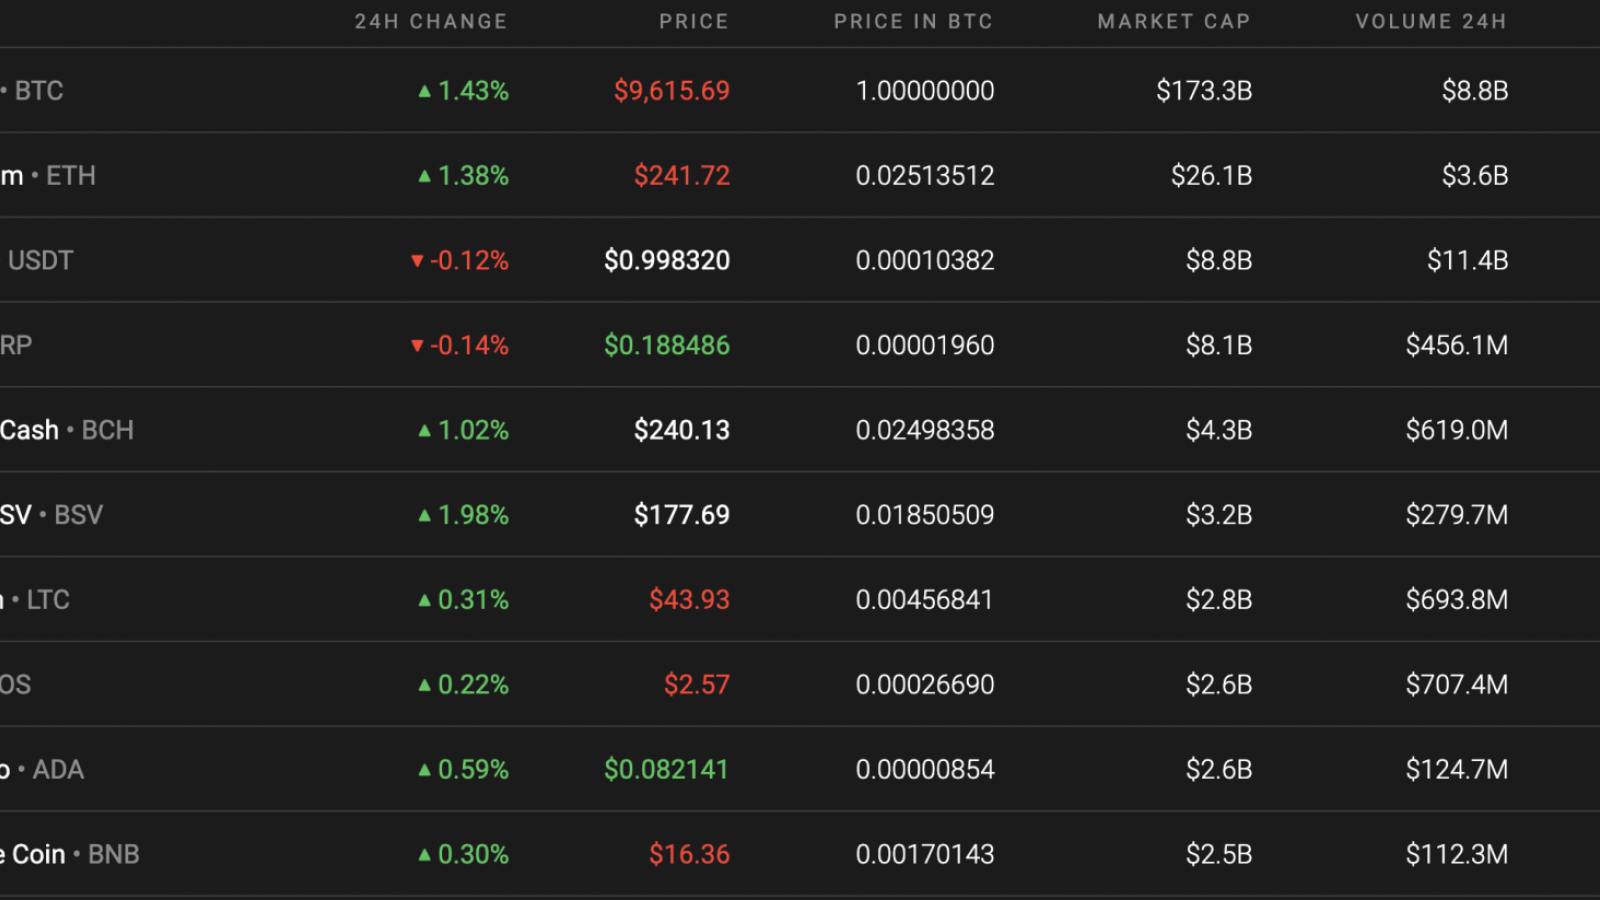Click the $124.7M volume for ADA
Image resolution: width=1600 pixels, height=900 pixels.
click(x=1457, y=770)
